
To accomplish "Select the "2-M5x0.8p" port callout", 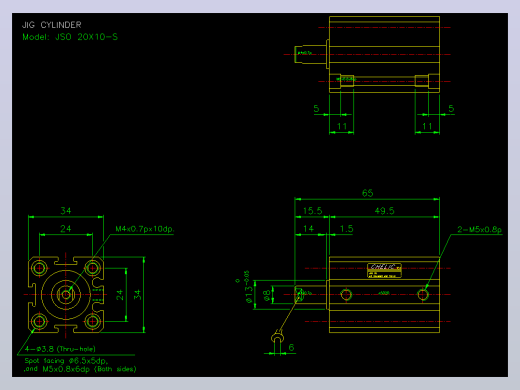I will [479, 229].
